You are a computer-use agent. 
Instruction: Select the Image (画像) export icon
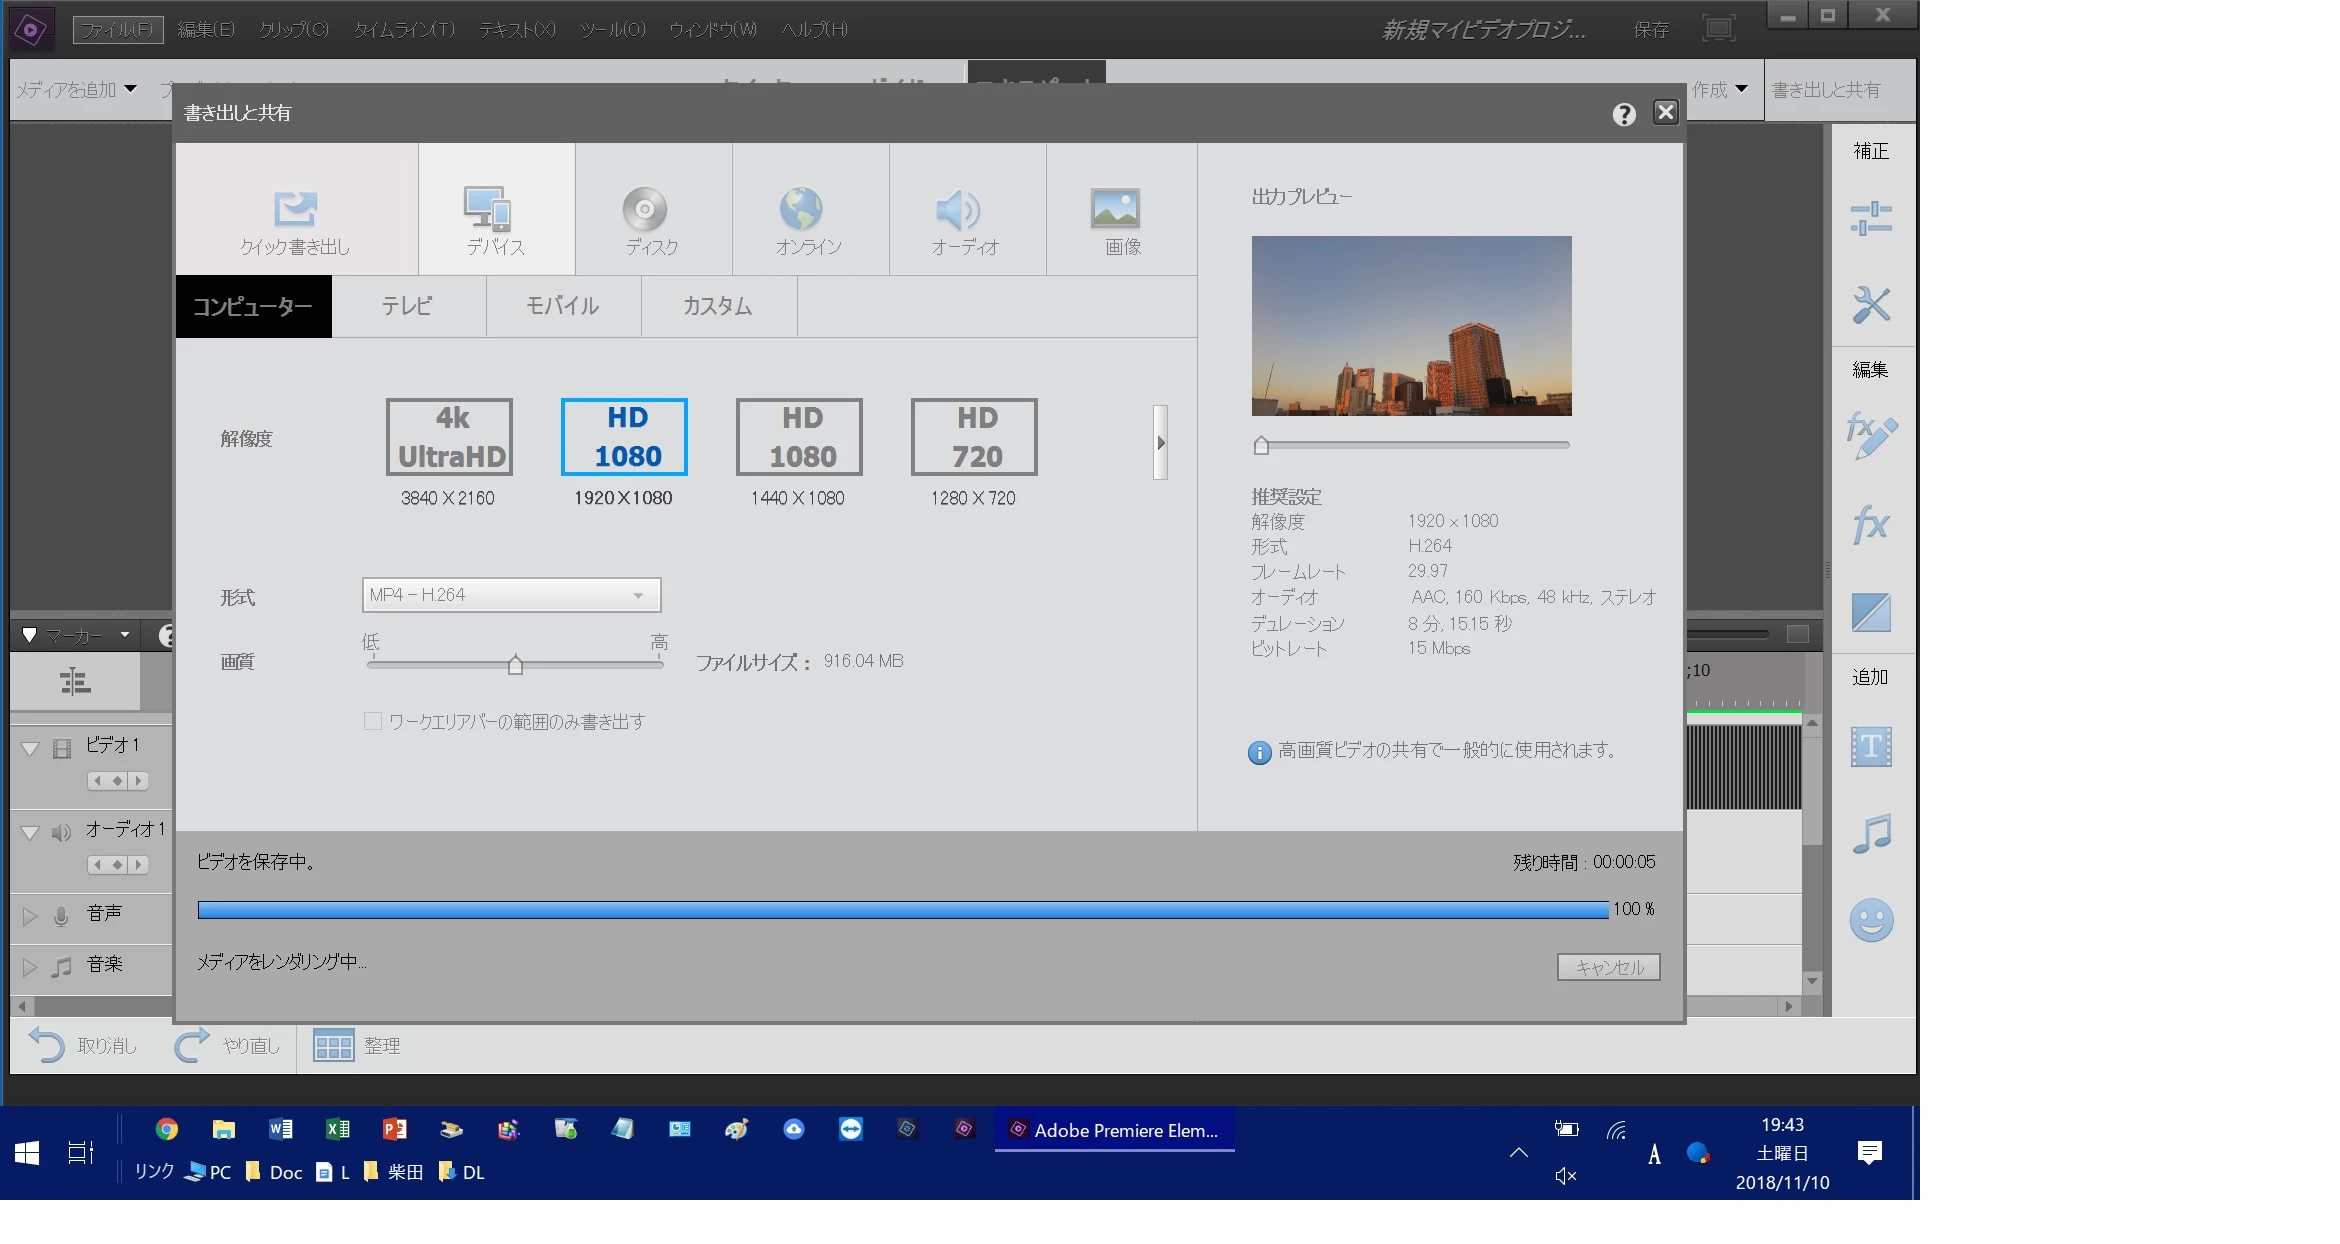pyautogui.click(x=1115, y=208)
